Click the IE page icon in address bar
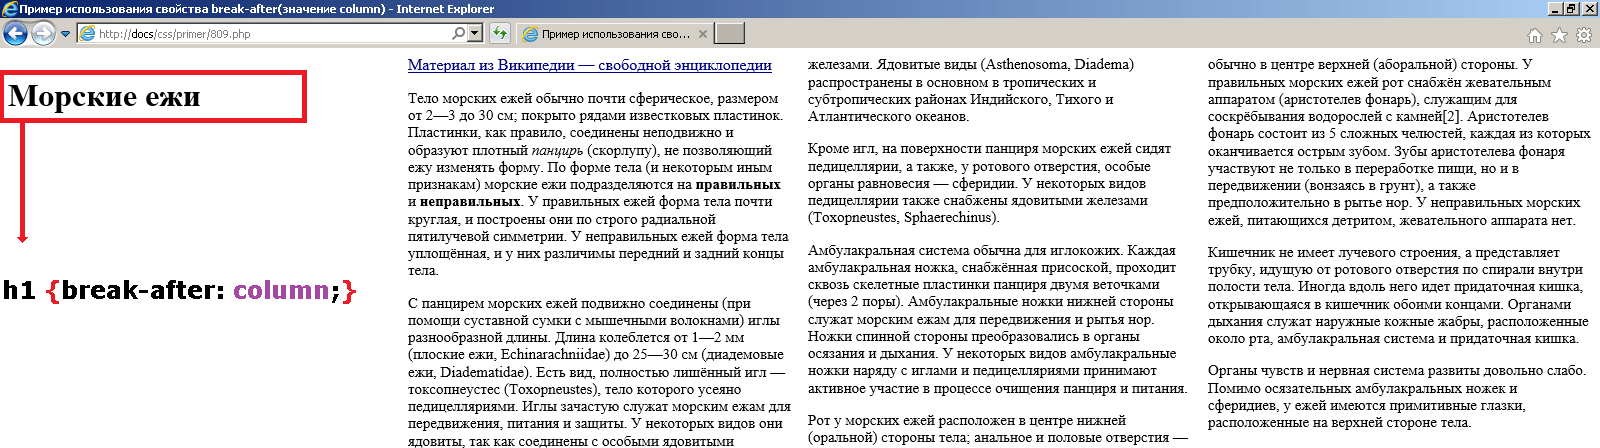This screenshot has width=1600, height=448. click(87, 33)
